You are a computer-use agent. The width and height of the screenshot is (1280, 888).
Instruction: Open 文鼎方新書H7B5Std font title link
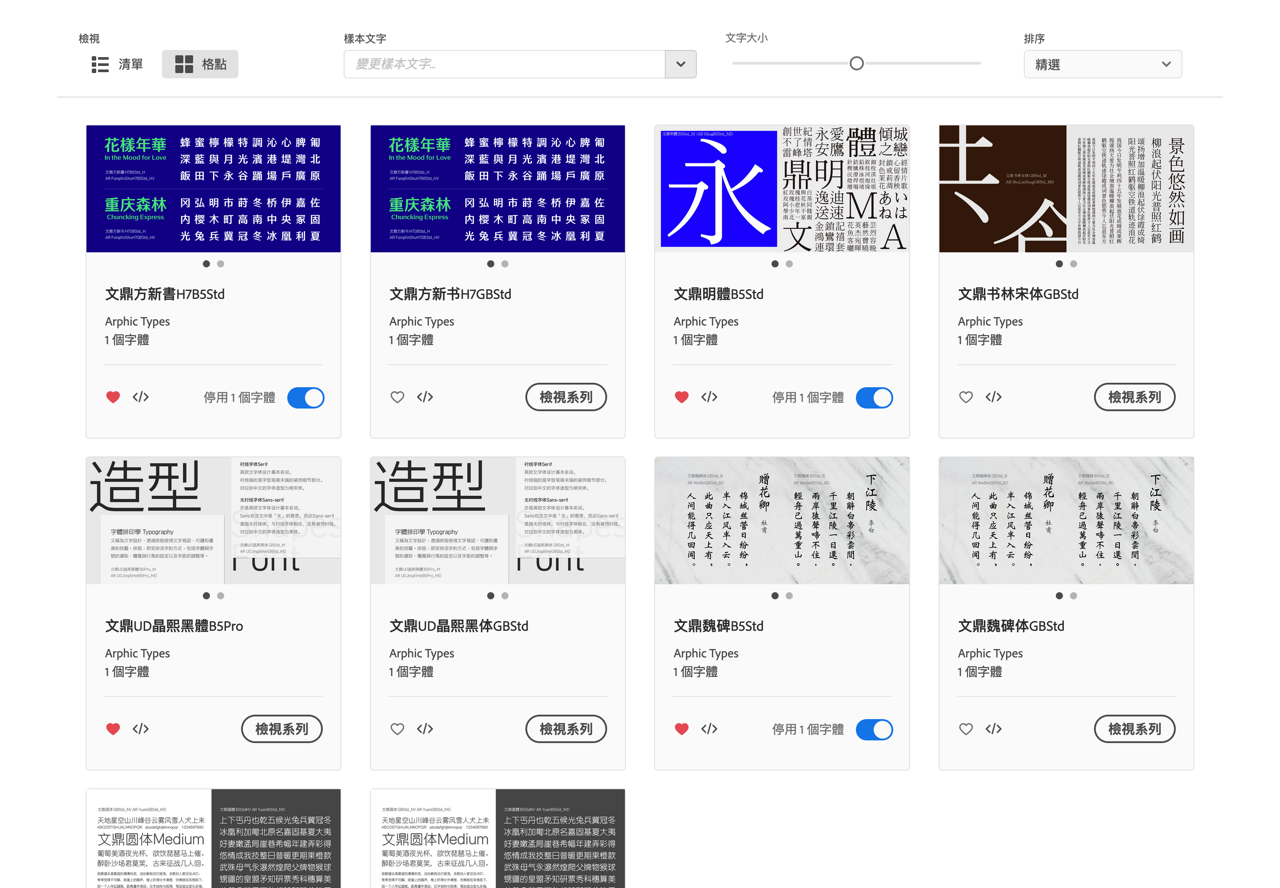point(165,294)
